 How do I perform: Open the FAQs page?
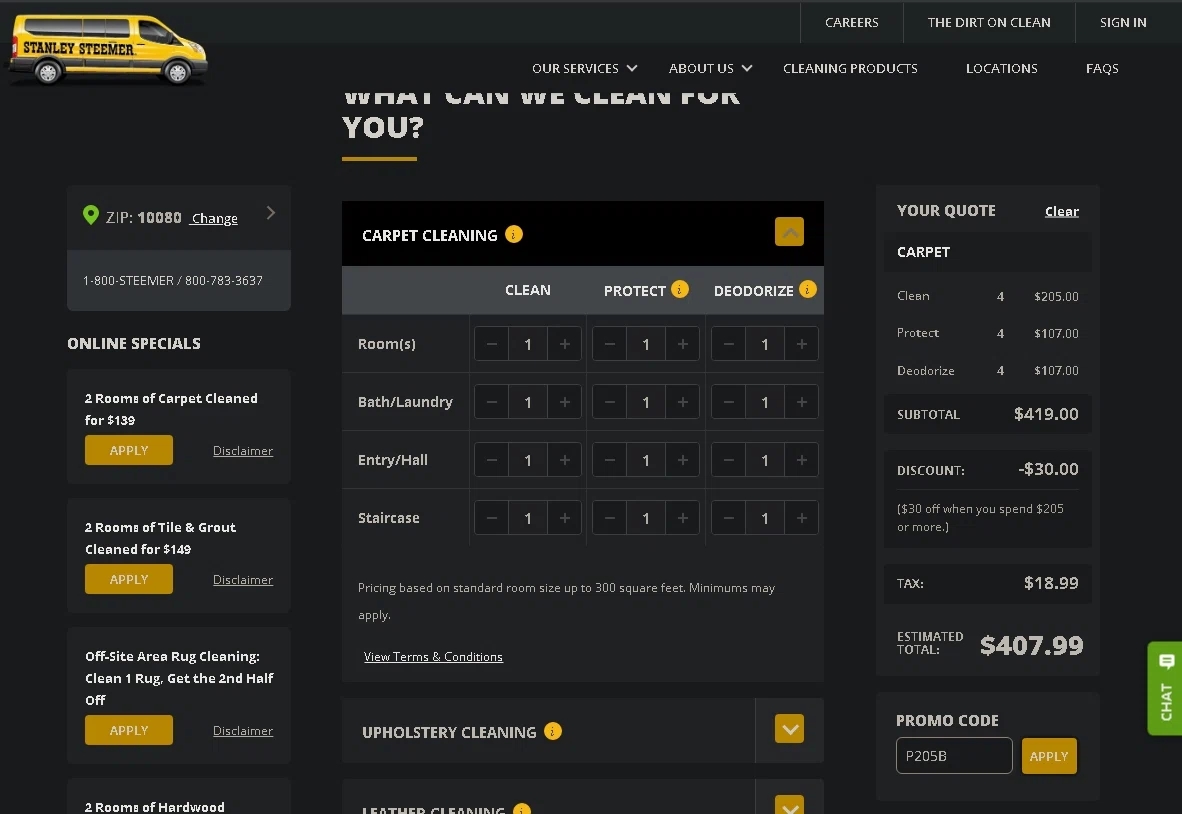tap(1102, 68)
